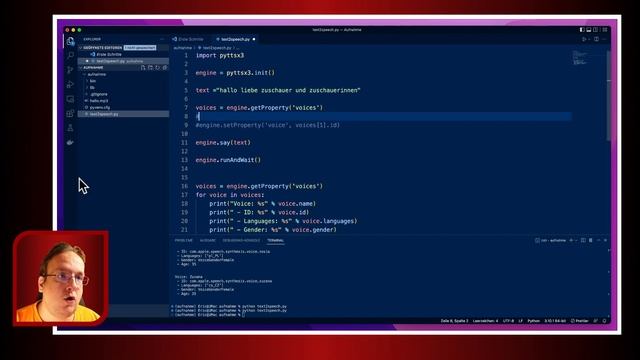Click the zsh - aufnahme terminal label
640x360 pixels.
coord(550,240)
